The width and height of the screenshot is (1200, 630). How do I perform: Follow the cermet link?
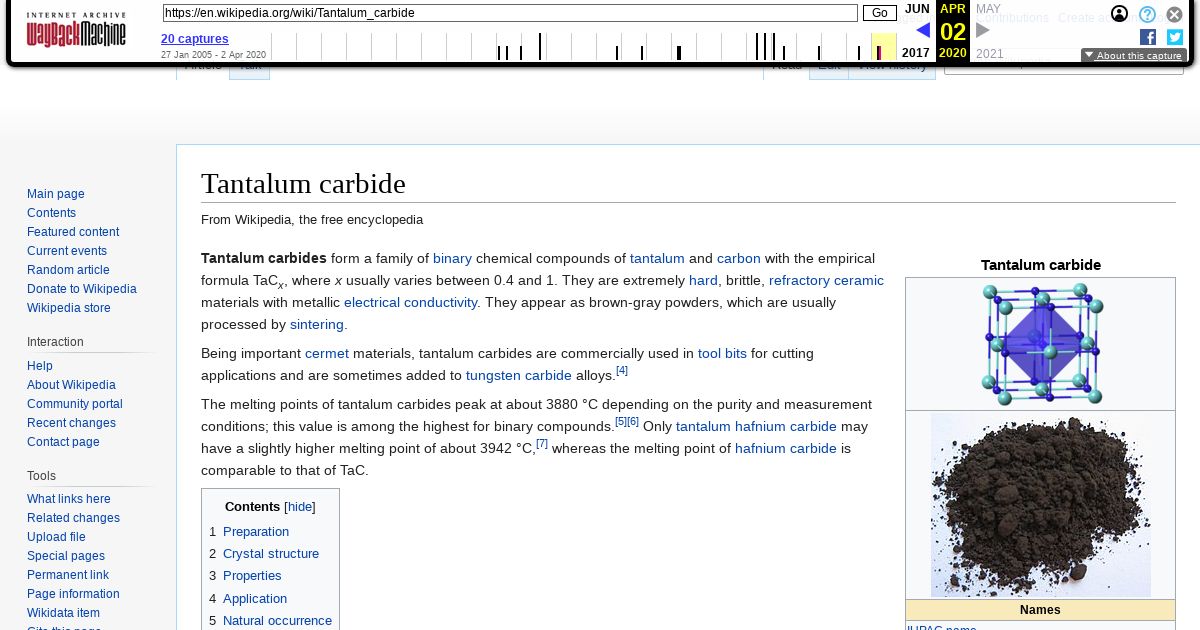[327, 353]
